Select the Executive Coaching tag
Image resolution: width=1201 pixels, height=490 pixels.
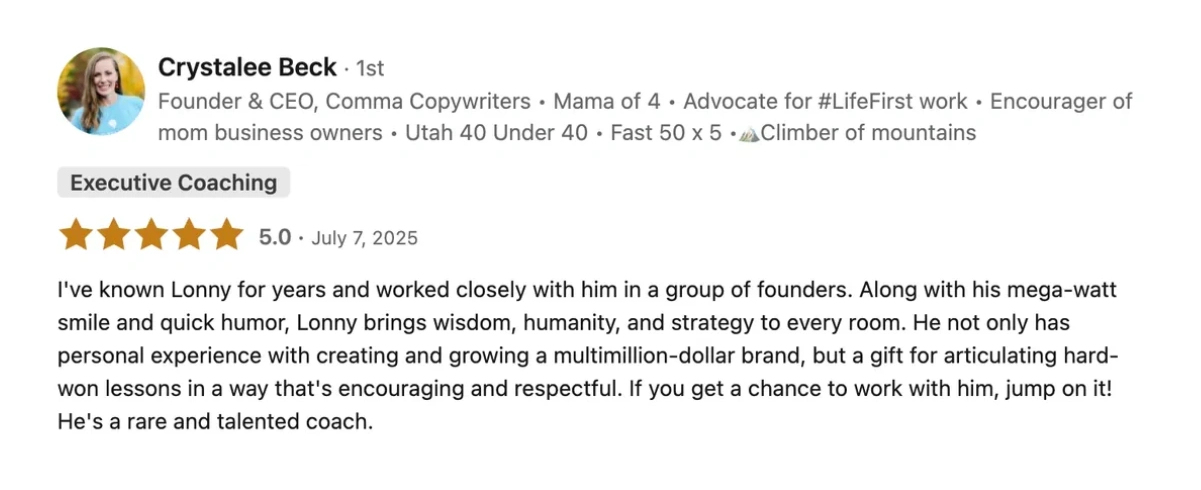coord(174,183)
